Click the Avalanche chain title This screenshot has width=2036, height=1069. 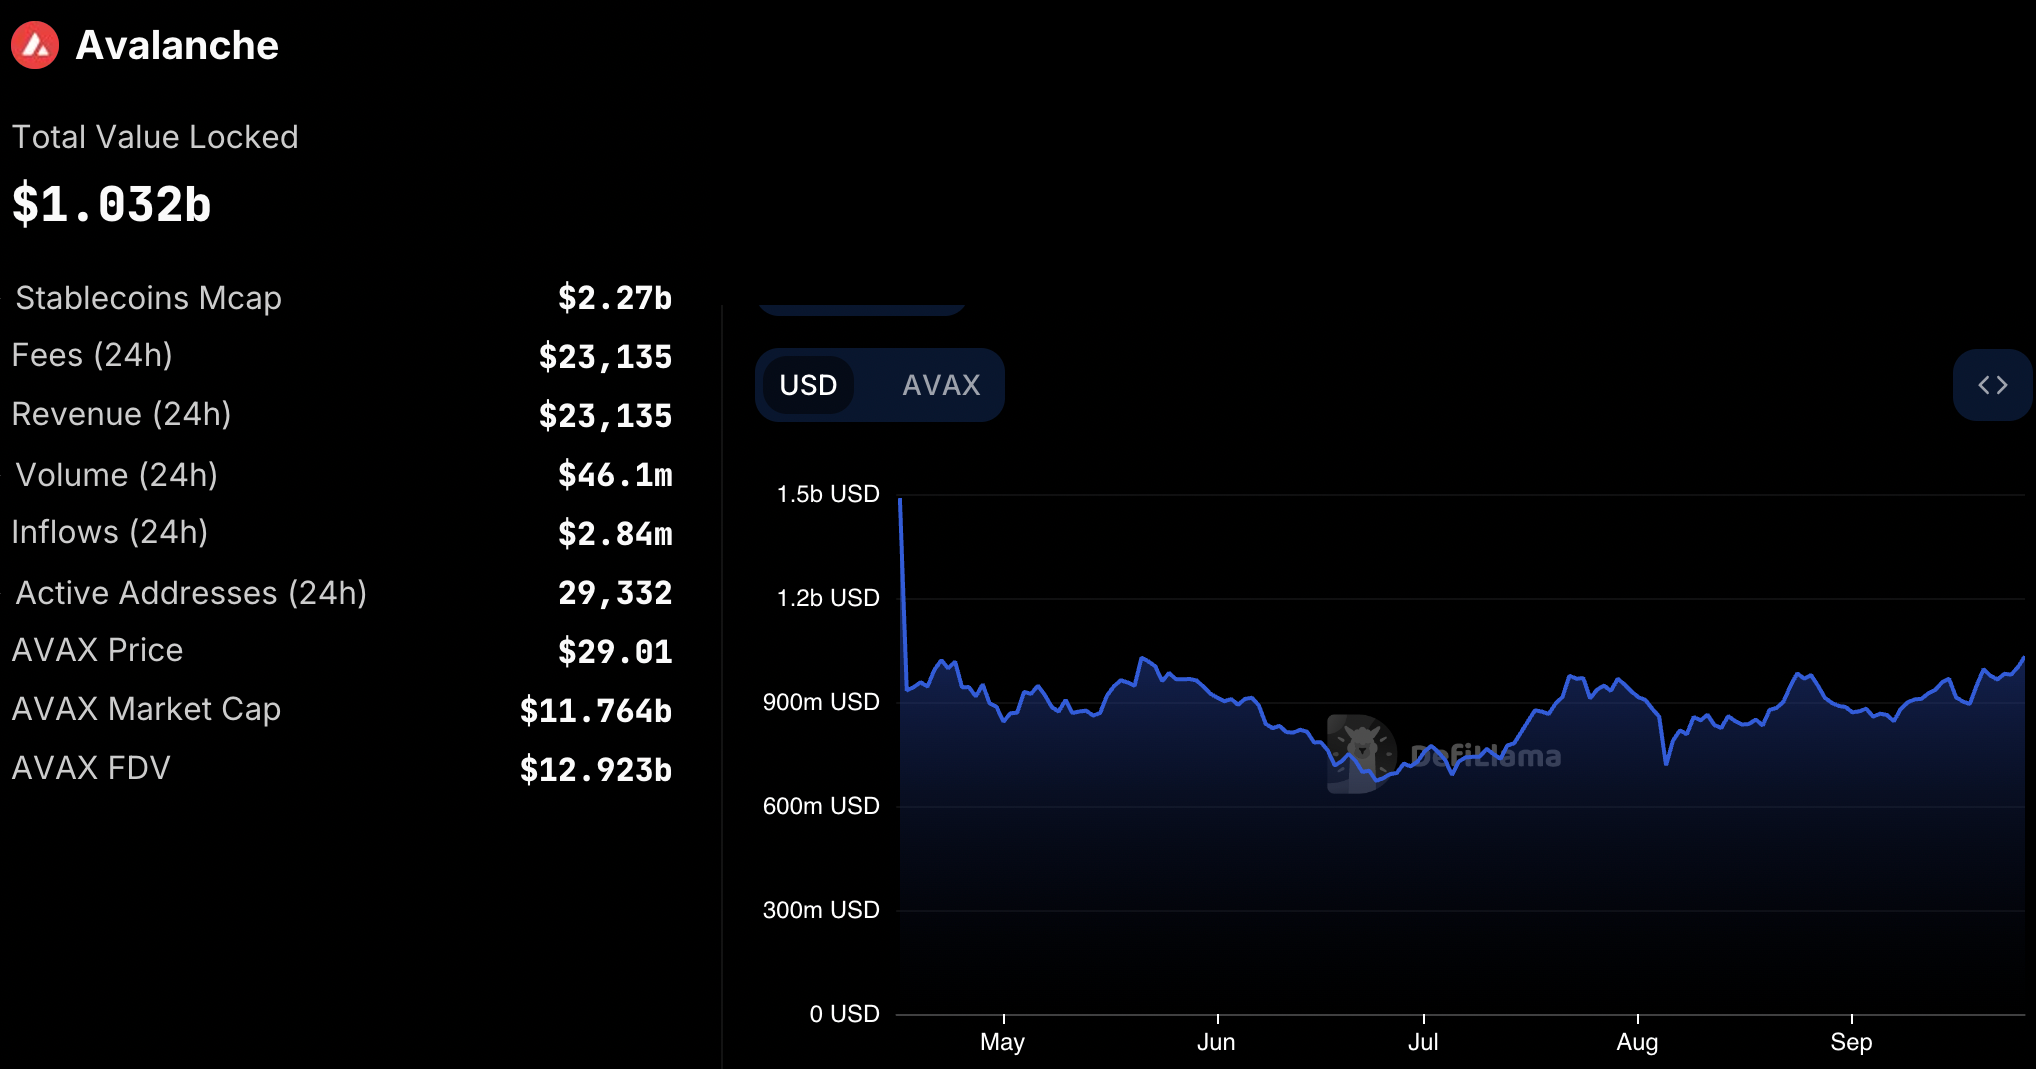coord(177,45)
